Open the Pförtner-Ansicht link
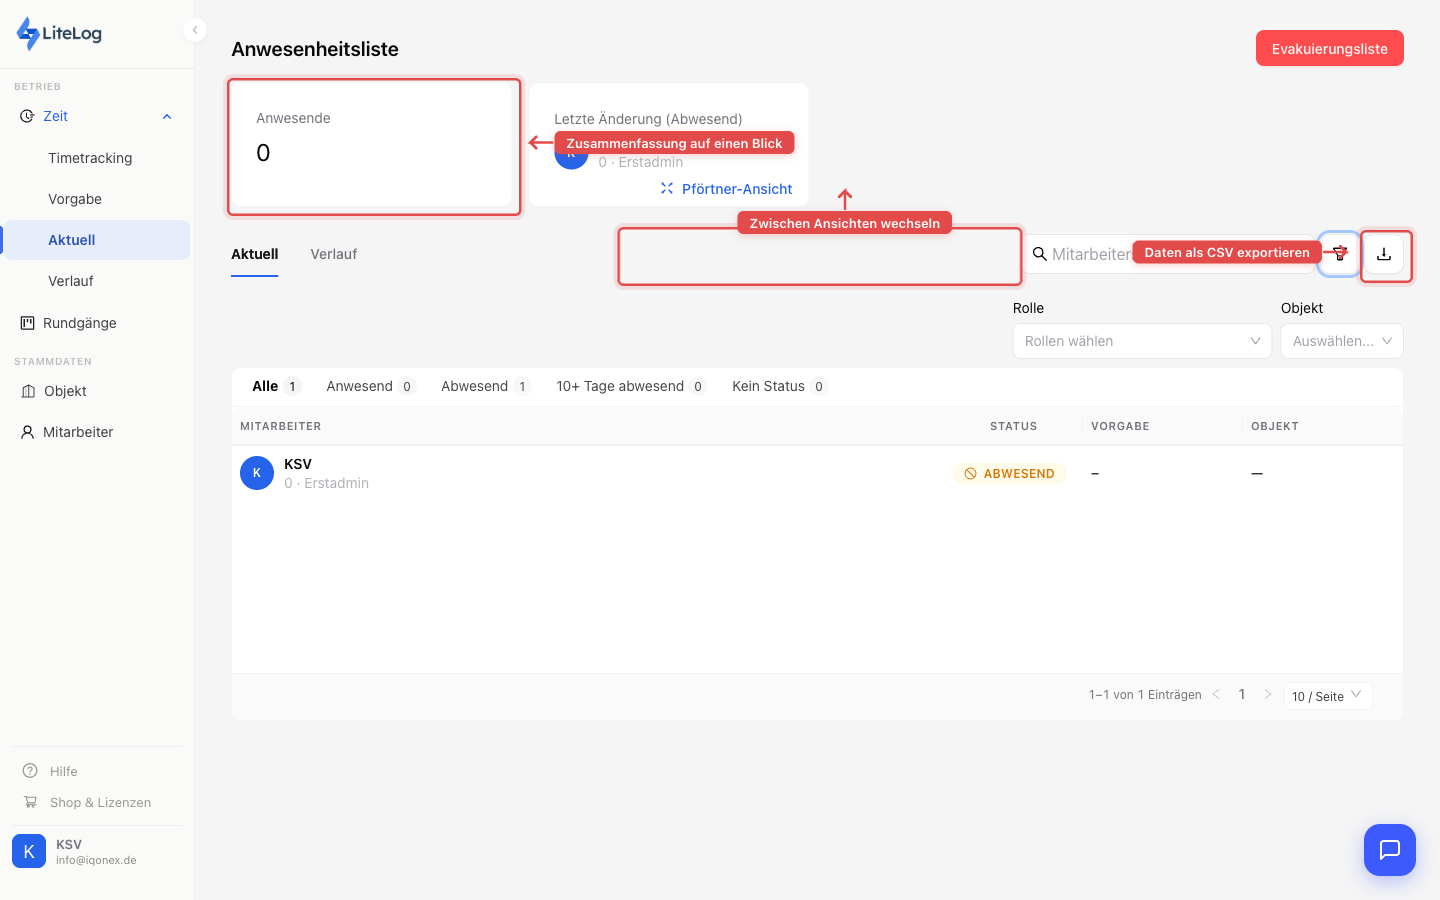This screenshot has height=900, width=1440. tap(736, 189)
